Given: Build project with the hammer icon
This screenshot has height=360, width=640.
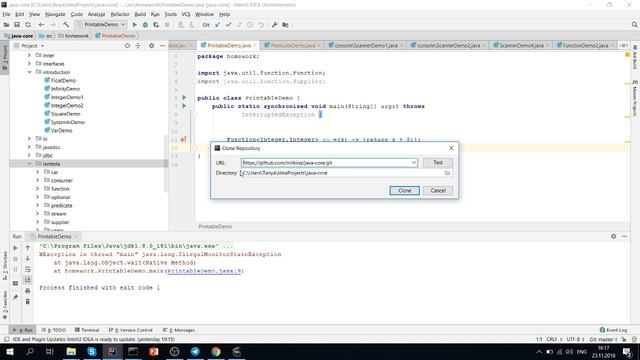Looking at the screenshot, I should pyautogui.click(x=66, y=25).
